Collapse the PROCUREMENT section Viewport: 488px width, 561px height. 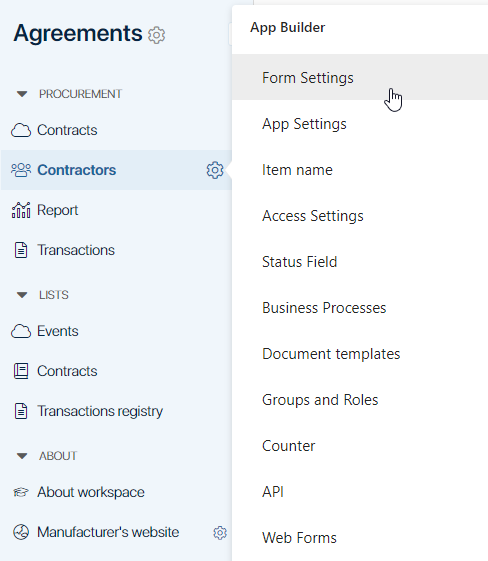22,94
